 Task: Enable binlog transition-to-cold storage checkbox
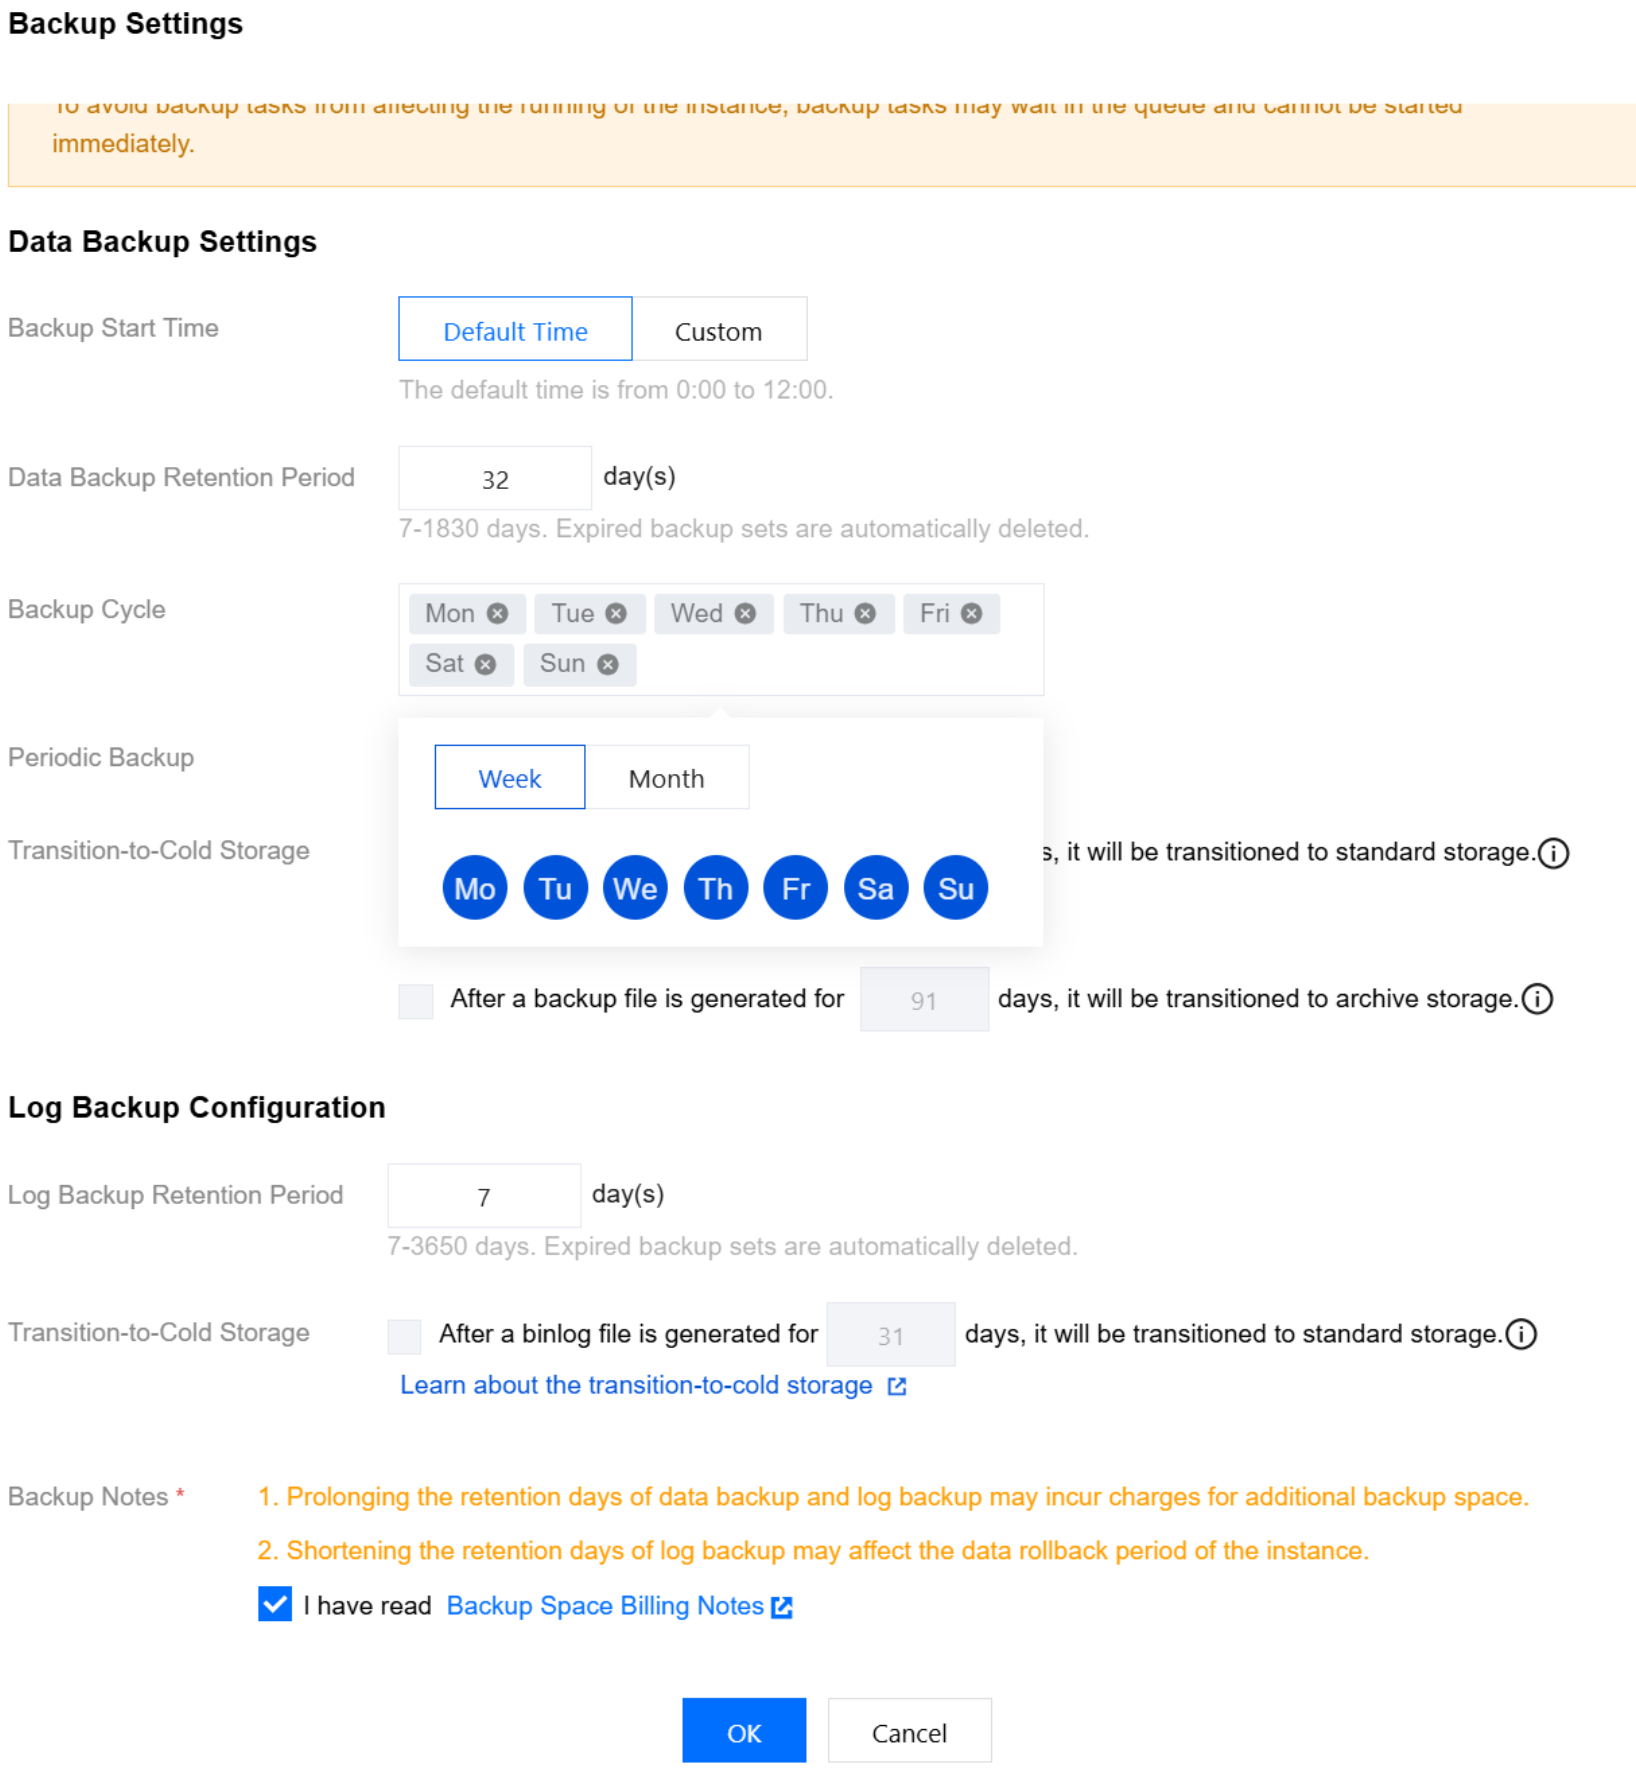[405, 1335]
